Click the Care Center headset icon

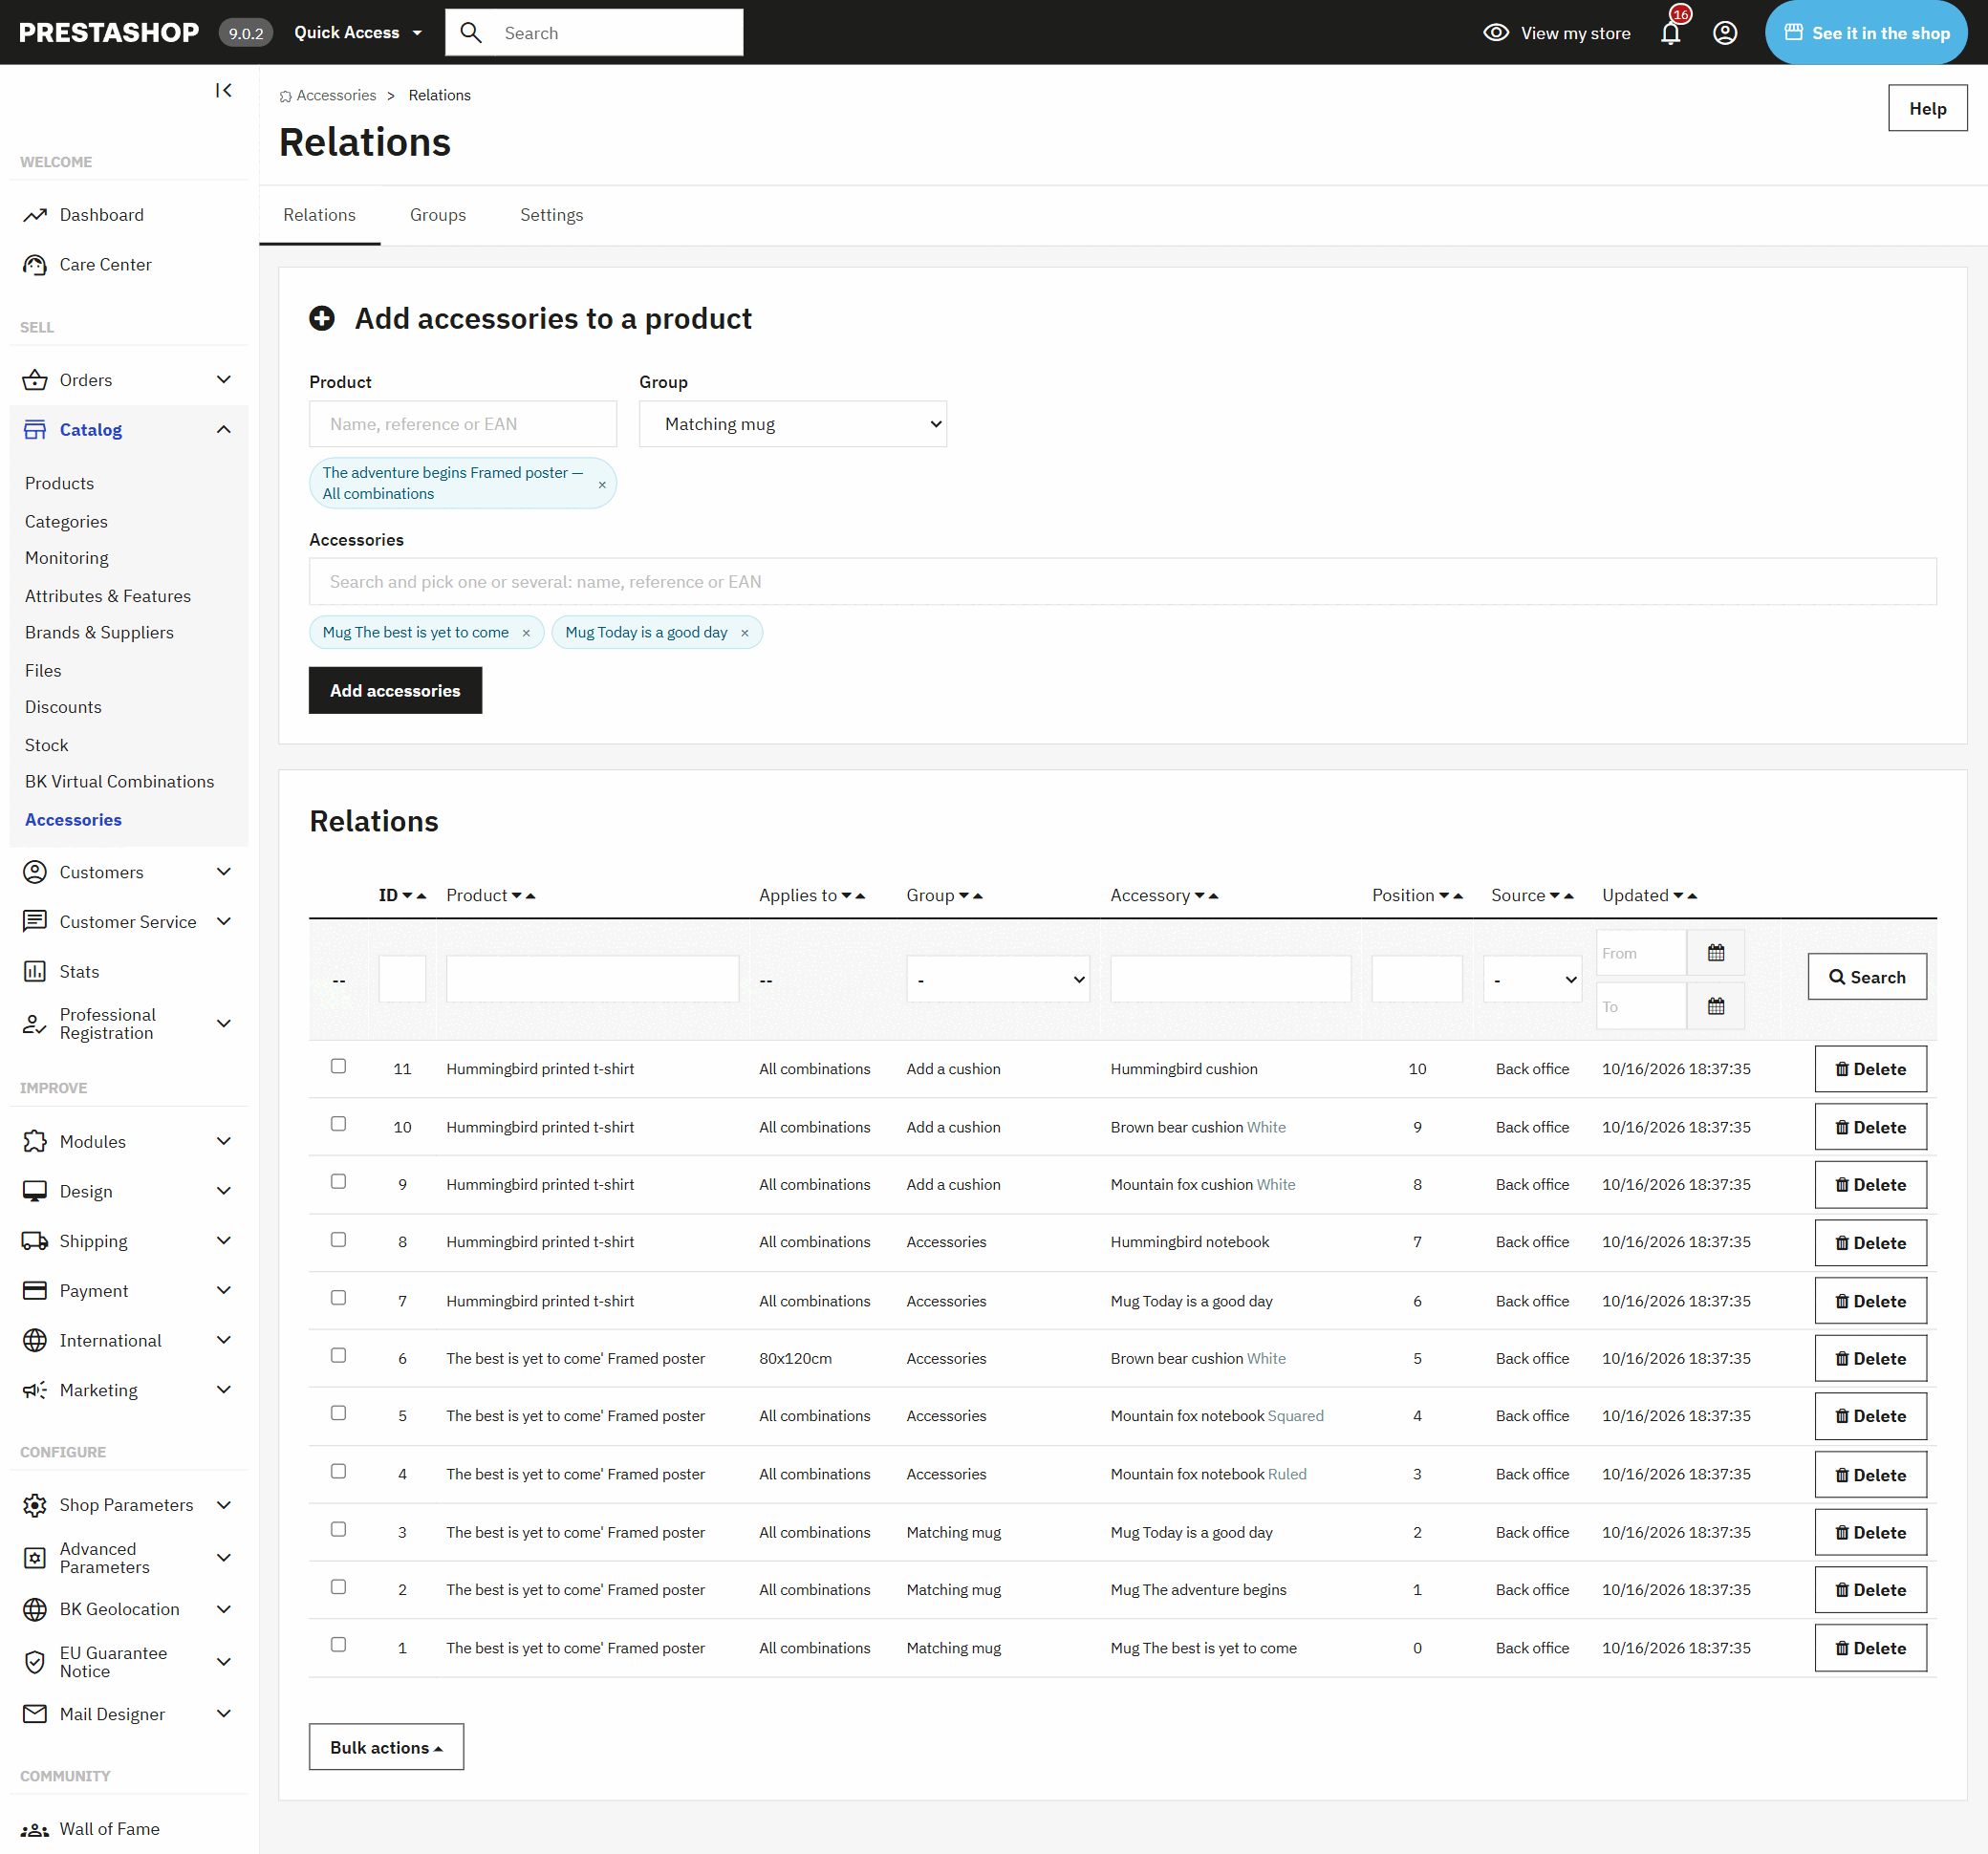pyautogui.click(x=35, y=265)
